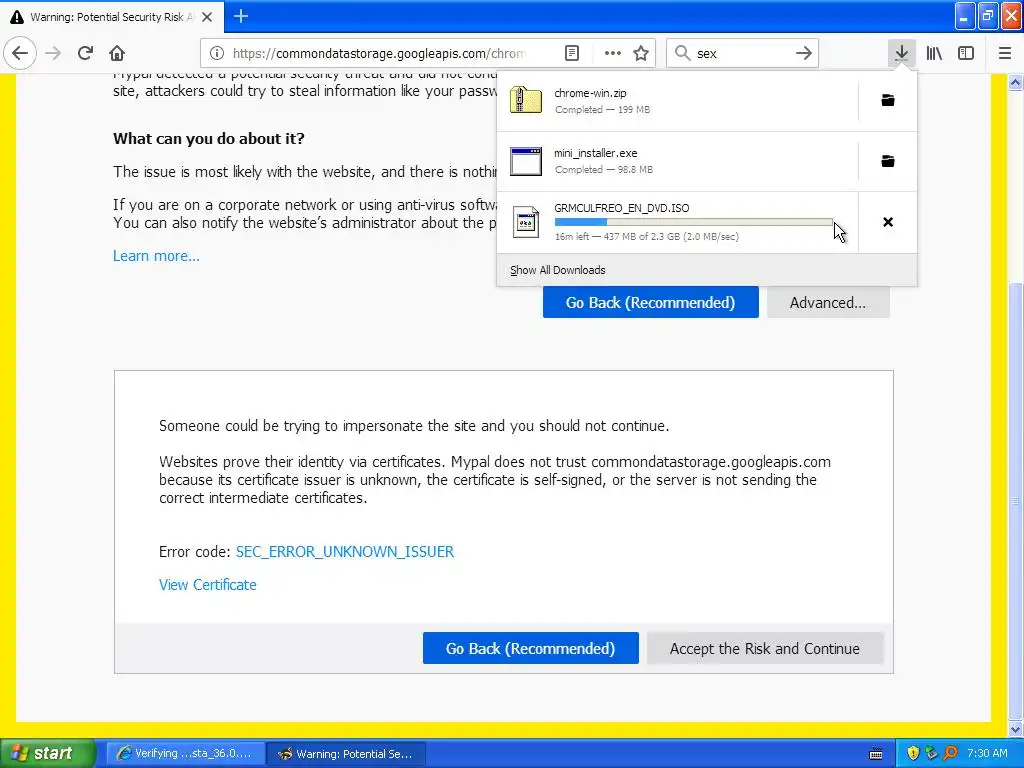Click the vertical scrollbar down arrow
Viewport: 1024px width, 768px height.
(x=1015, y=729)
